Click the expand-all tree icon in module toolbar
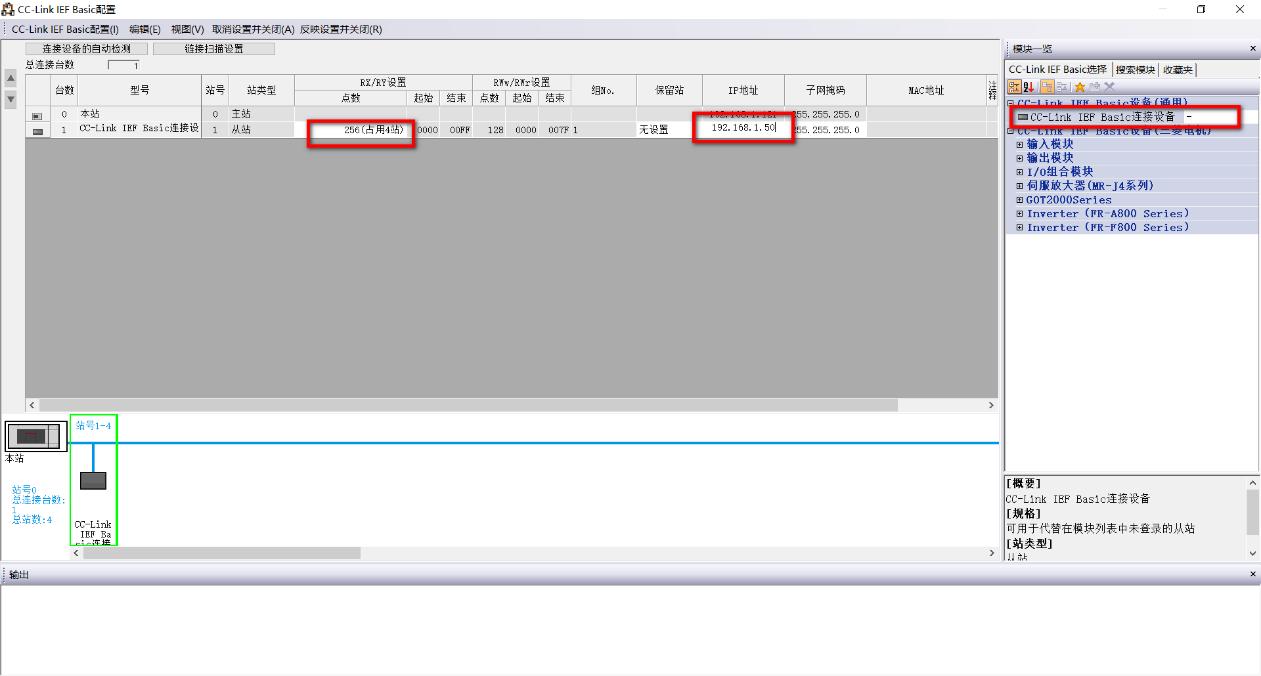1261x676 pixels. point(1045,87)
